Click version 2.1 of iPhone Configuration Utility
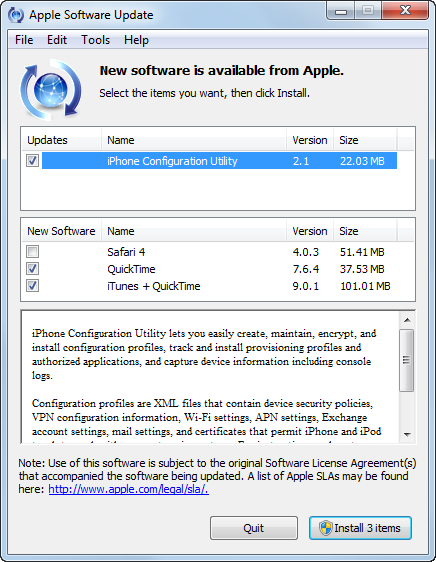The height and width of the screenshot is (562, 436). point(301,161)
